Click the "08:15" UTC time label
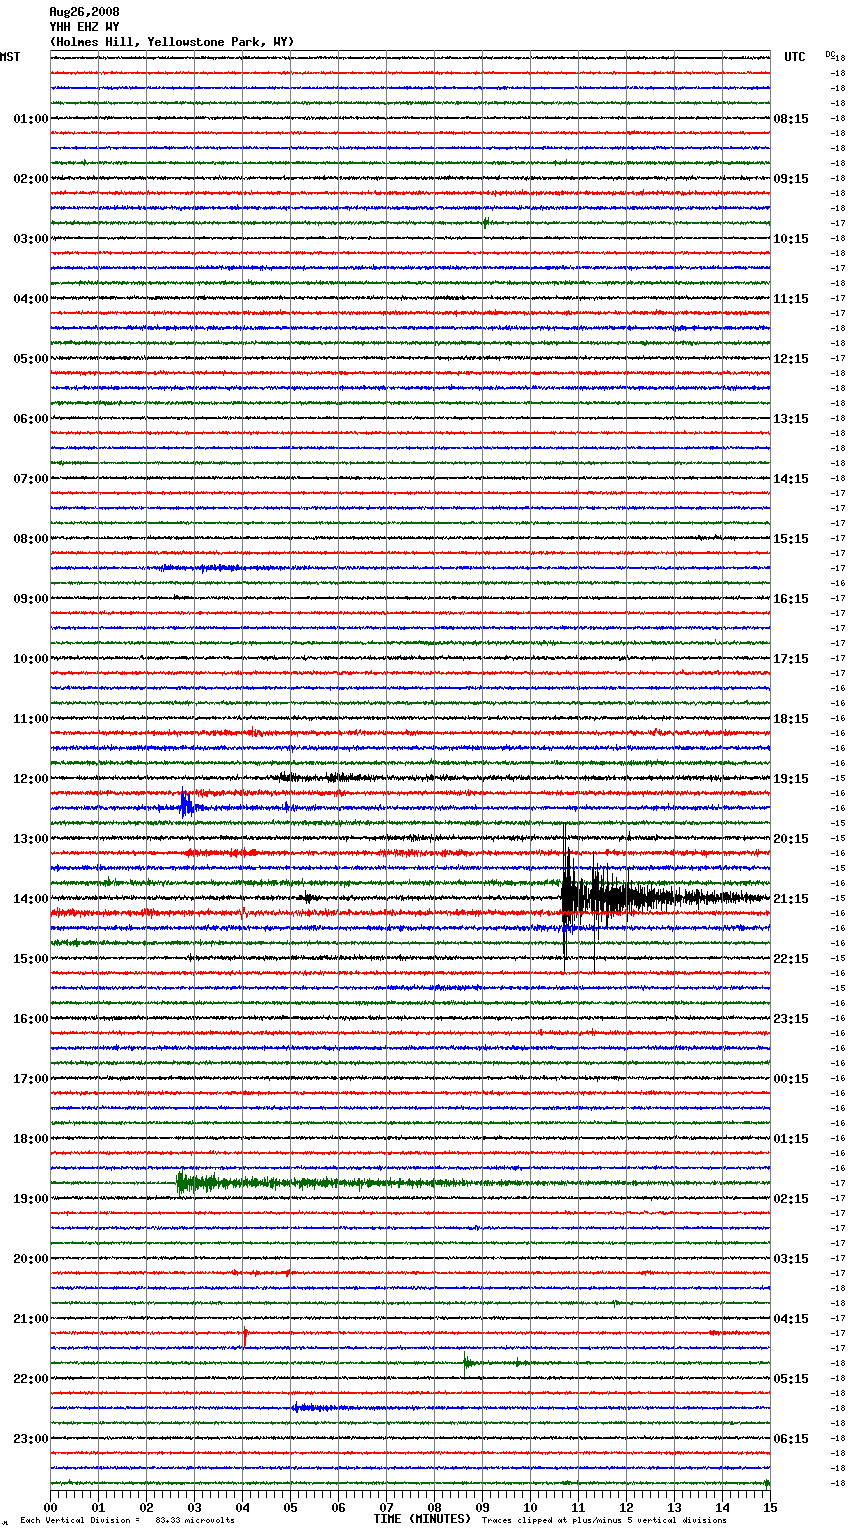The image size is (850, 1534). point(791,119)
